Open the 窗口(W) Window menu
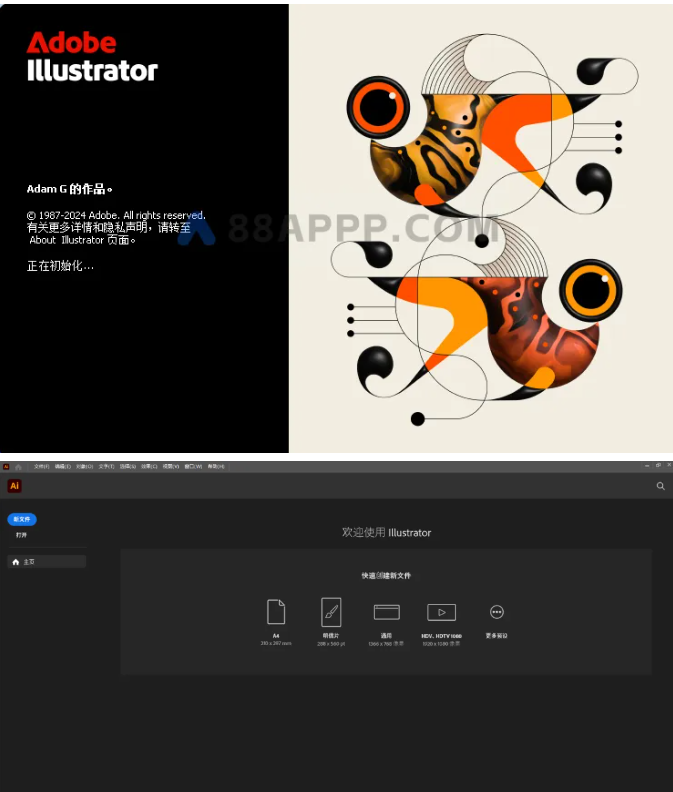The height and width of the screenshot is (792, 673). pos(193,467)
